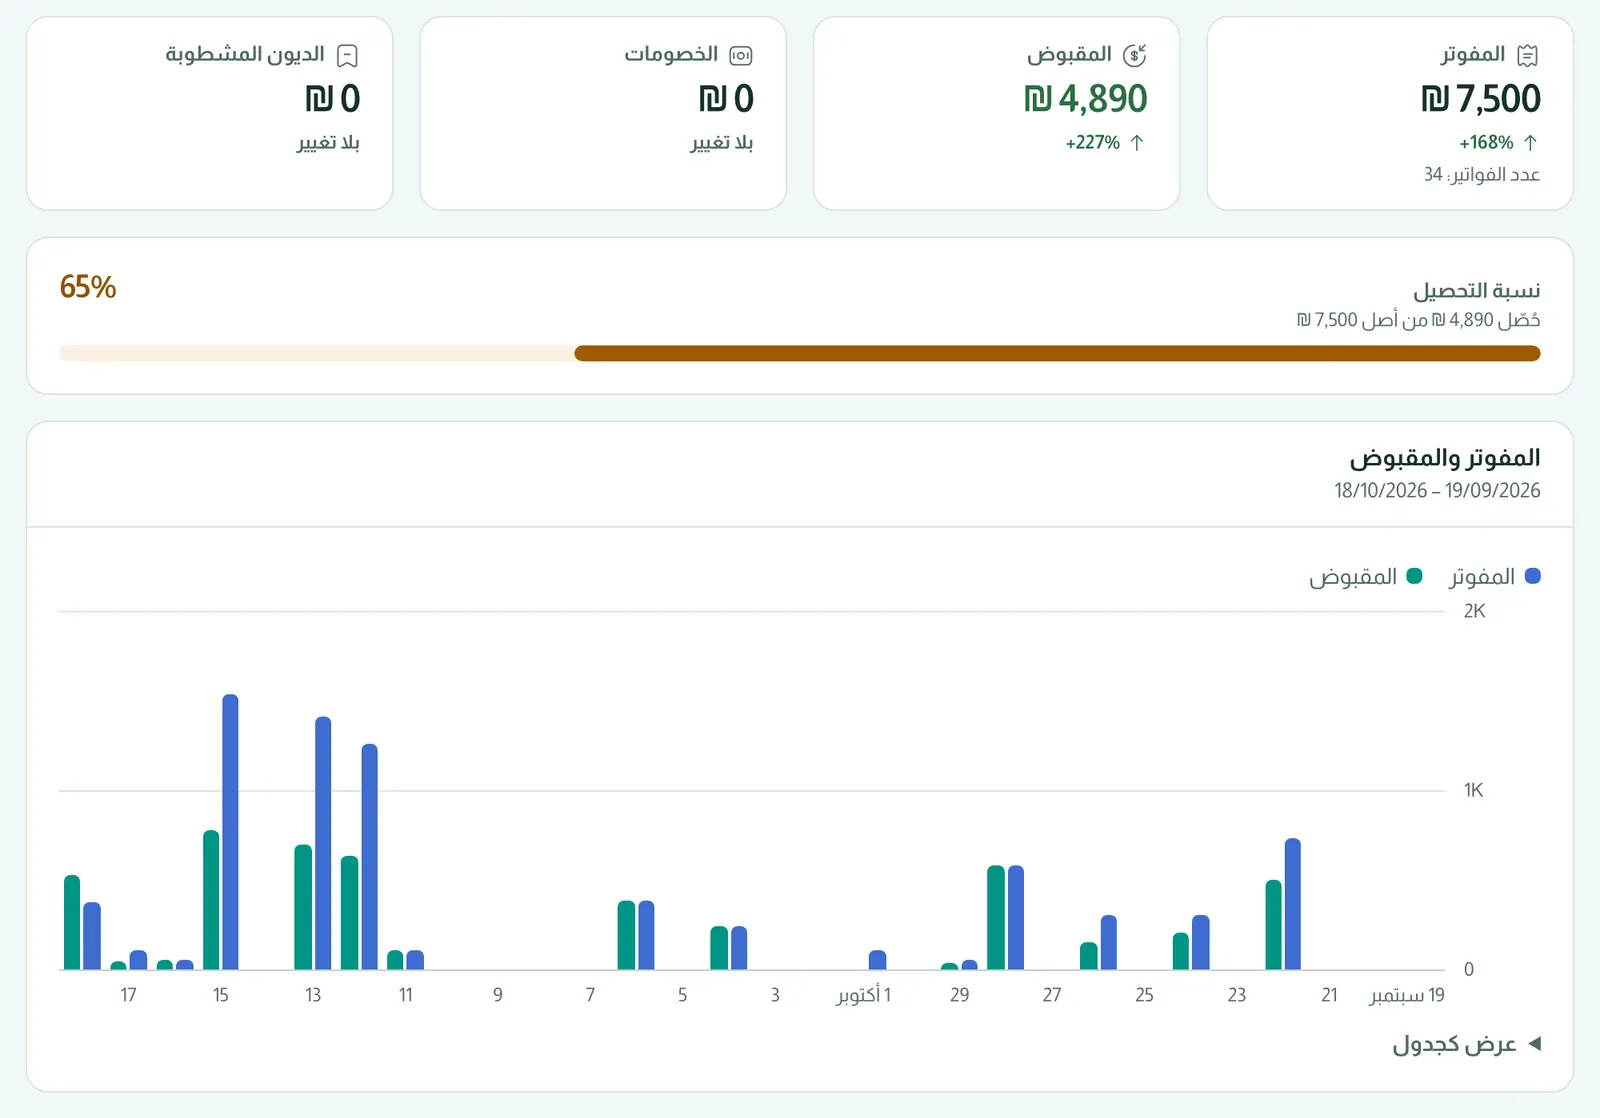1600x1118 pixels.
Task: Click the المفوتر card title
Action: [1473, 54]
